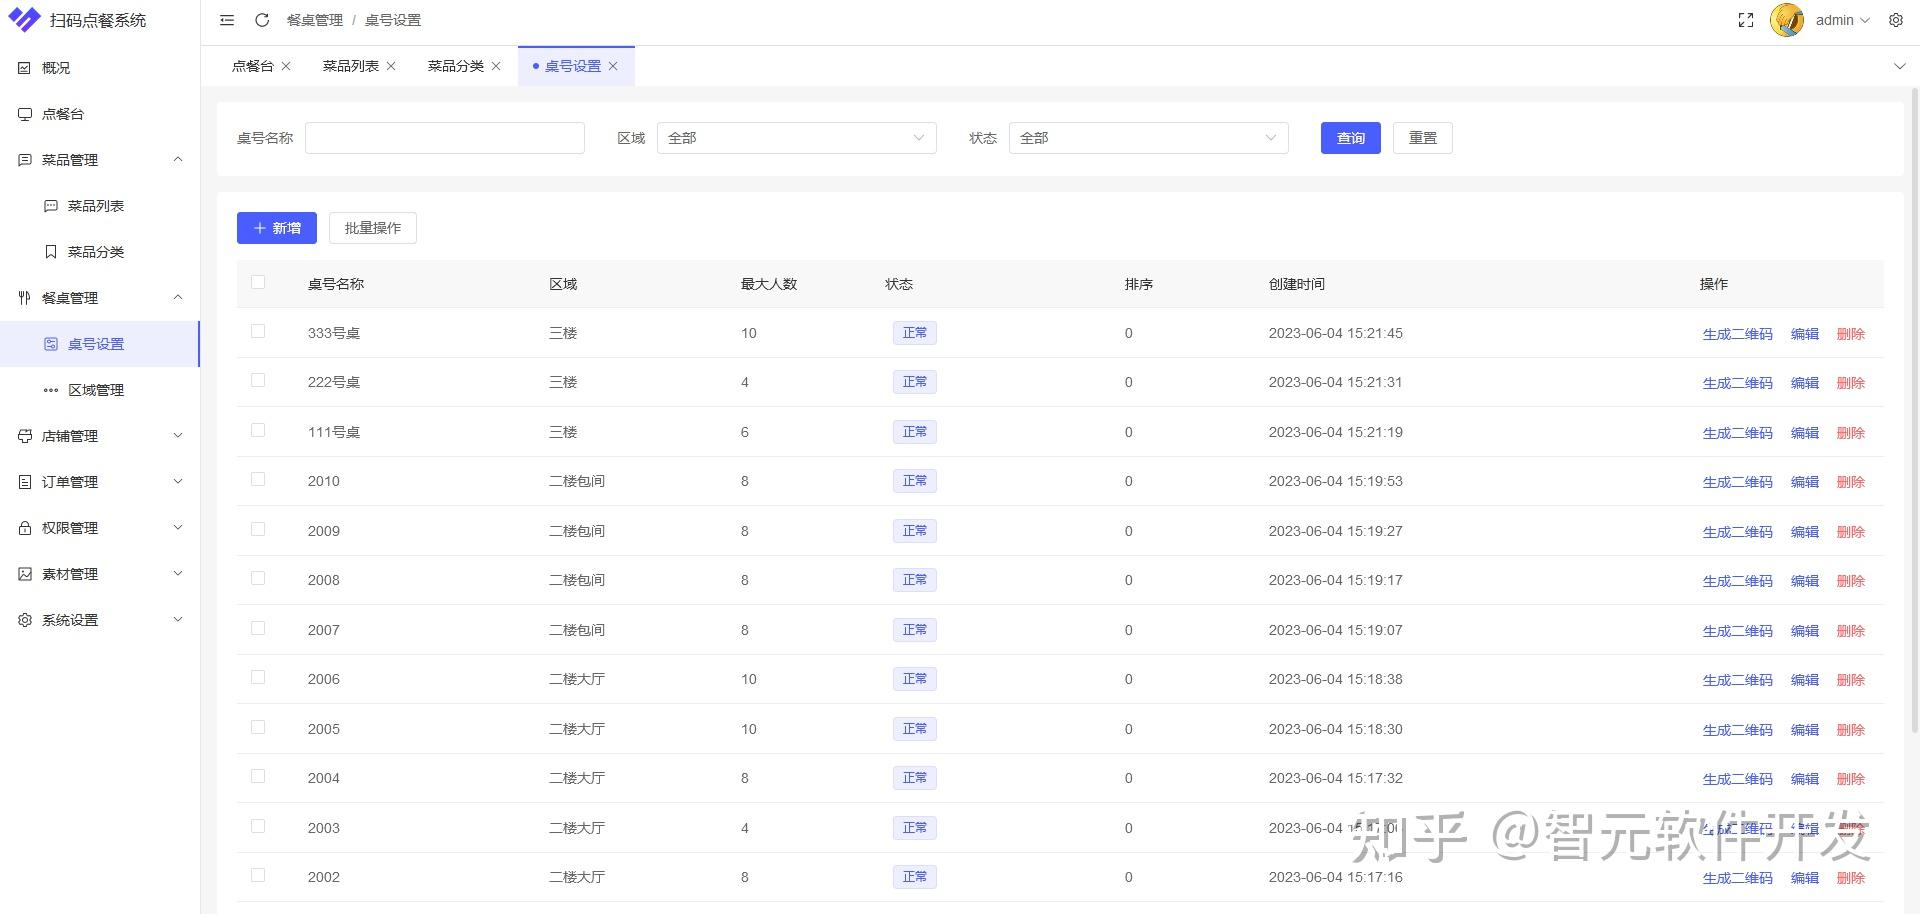The image size is (1920, 914).
Task: Focus the 桌号名称 search input
Action: tap(445, 138)
